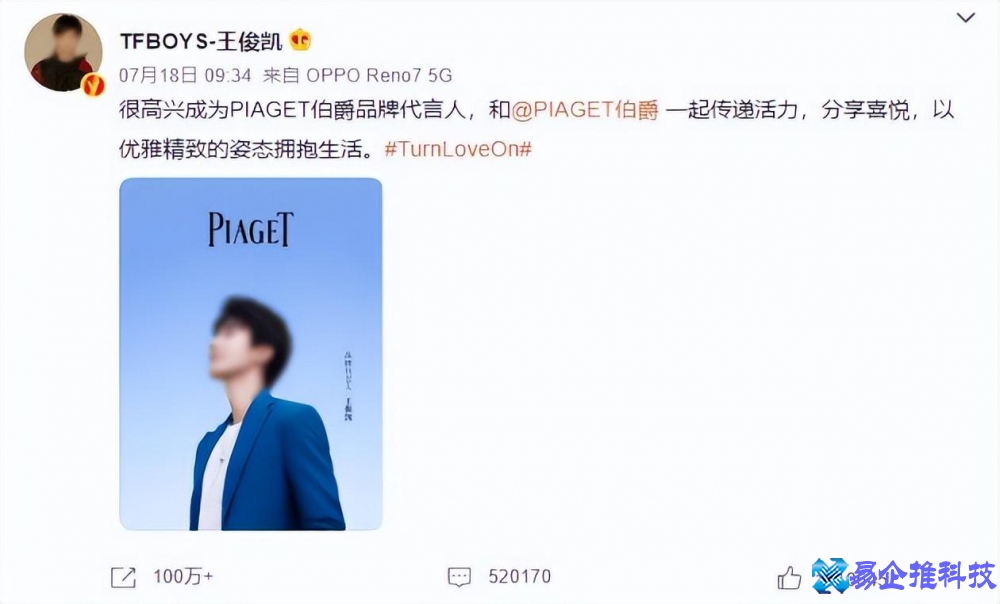Open the @PIAGET伯爵 mention
Image resolution: width=1000 pixels, height=604 pixels.
click(585, 111)
